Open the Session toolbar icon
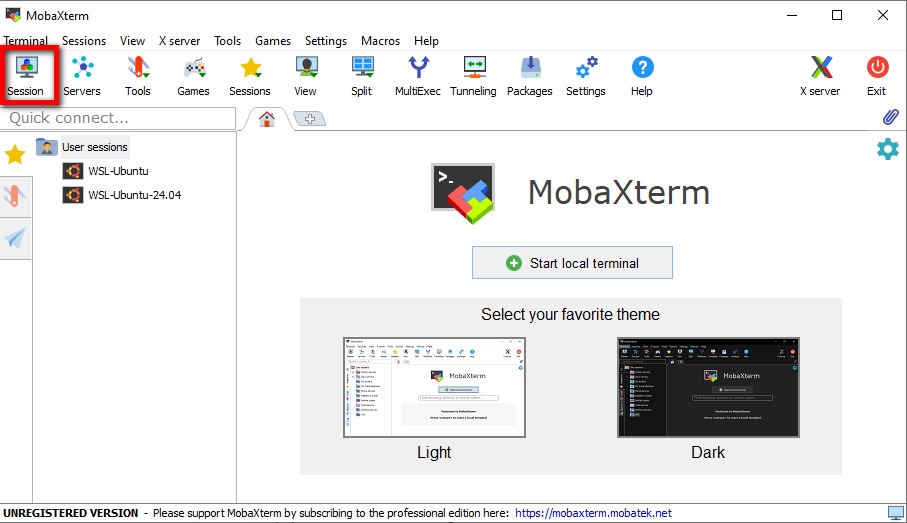 [26, 75]
